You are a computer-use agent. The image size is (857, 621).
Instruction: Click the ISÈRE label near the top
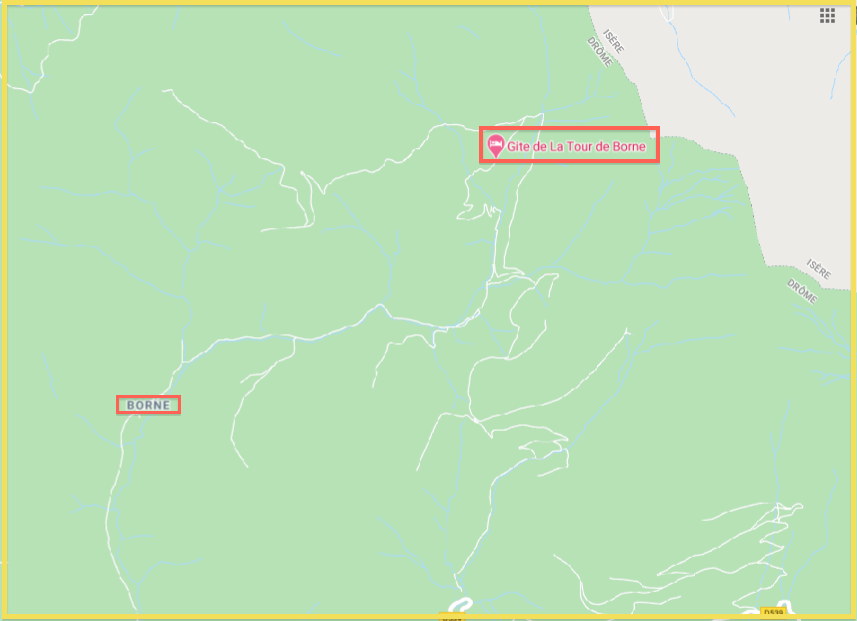[613, 41]
